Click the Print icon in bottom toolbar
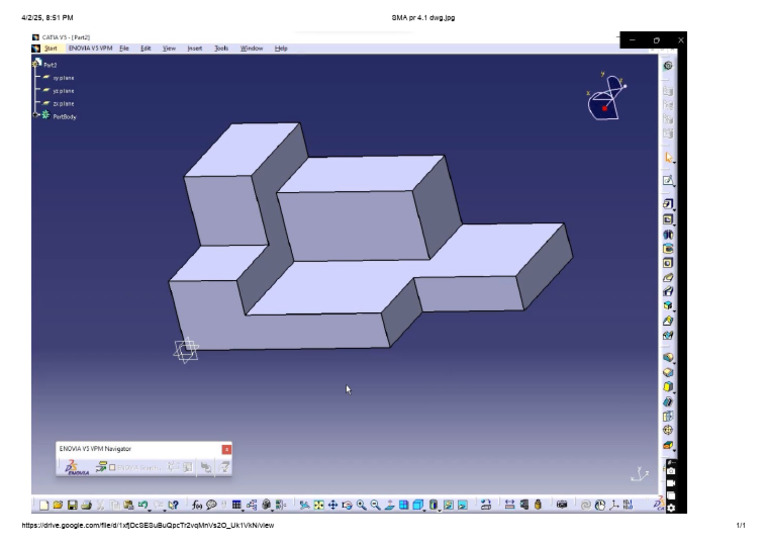Viewport: 768px width, 543px height. (x=86, y=505)
